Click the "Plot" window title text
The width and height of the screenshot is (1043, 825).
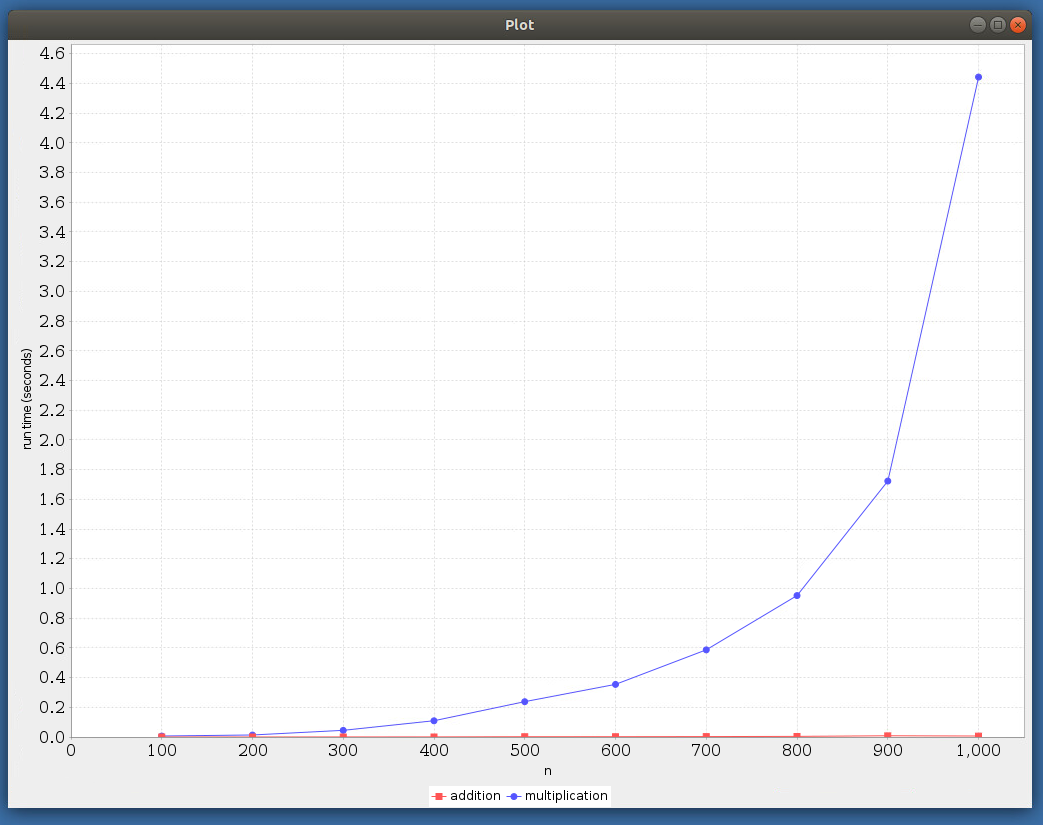[x=520, y=25]
